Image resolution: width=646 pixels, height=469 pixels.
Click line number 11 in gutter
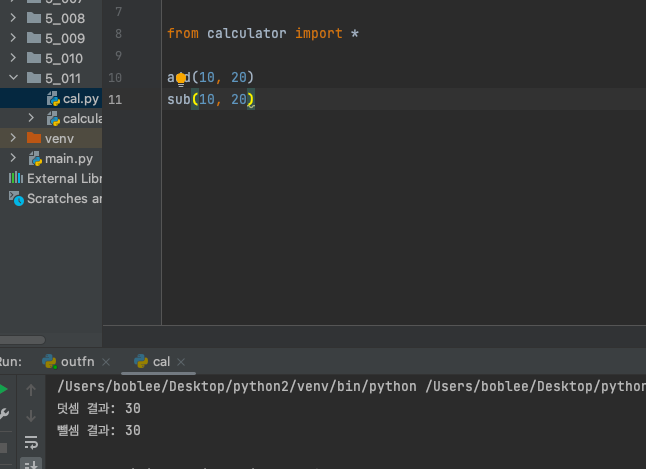[115, 99]
